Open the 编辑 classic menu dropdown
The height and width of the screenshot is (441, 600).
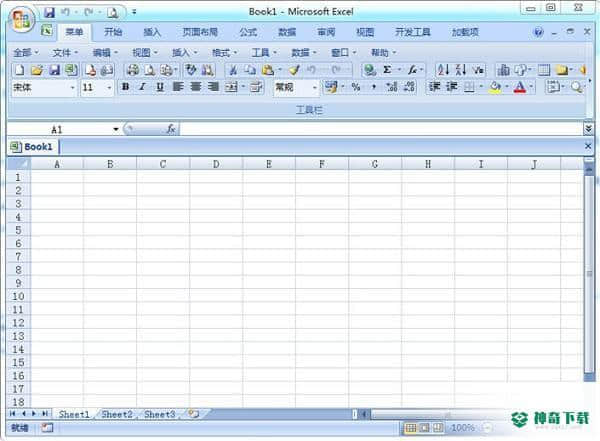(x=105, y=52)
